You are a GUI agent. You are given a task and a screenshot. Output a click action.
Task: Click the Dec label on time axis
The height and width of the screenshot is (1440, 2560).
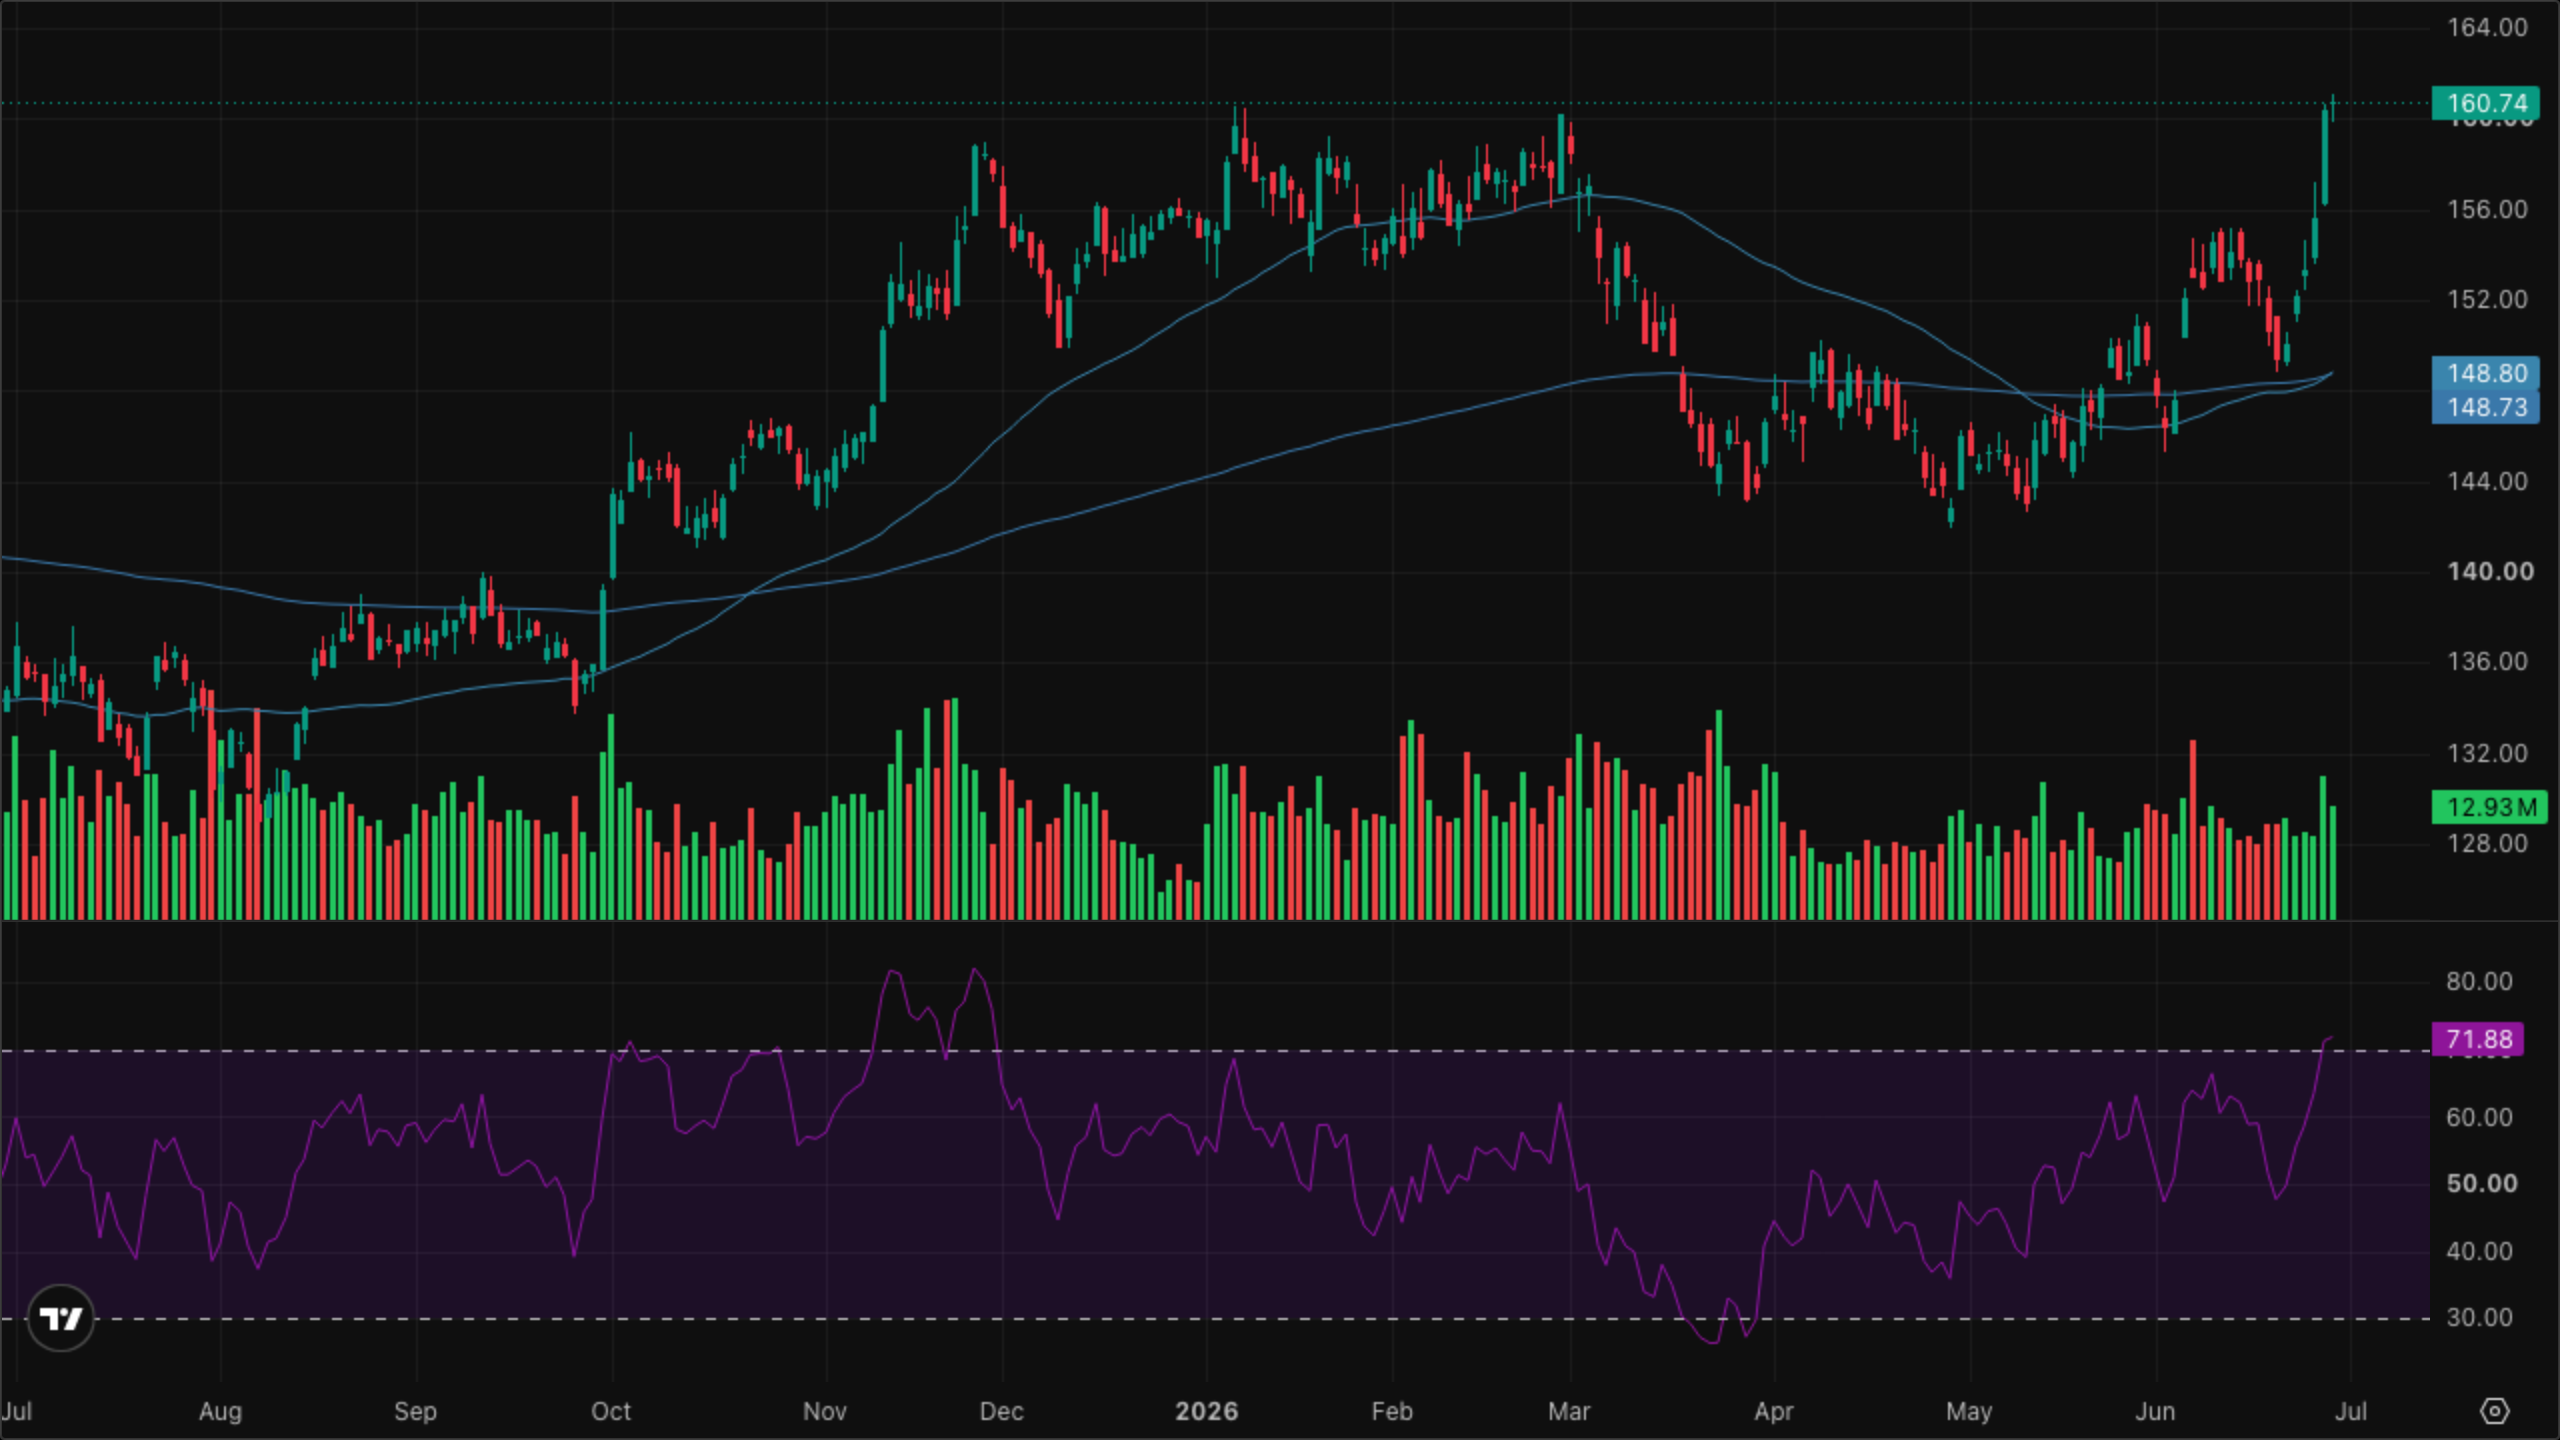1001,1411
